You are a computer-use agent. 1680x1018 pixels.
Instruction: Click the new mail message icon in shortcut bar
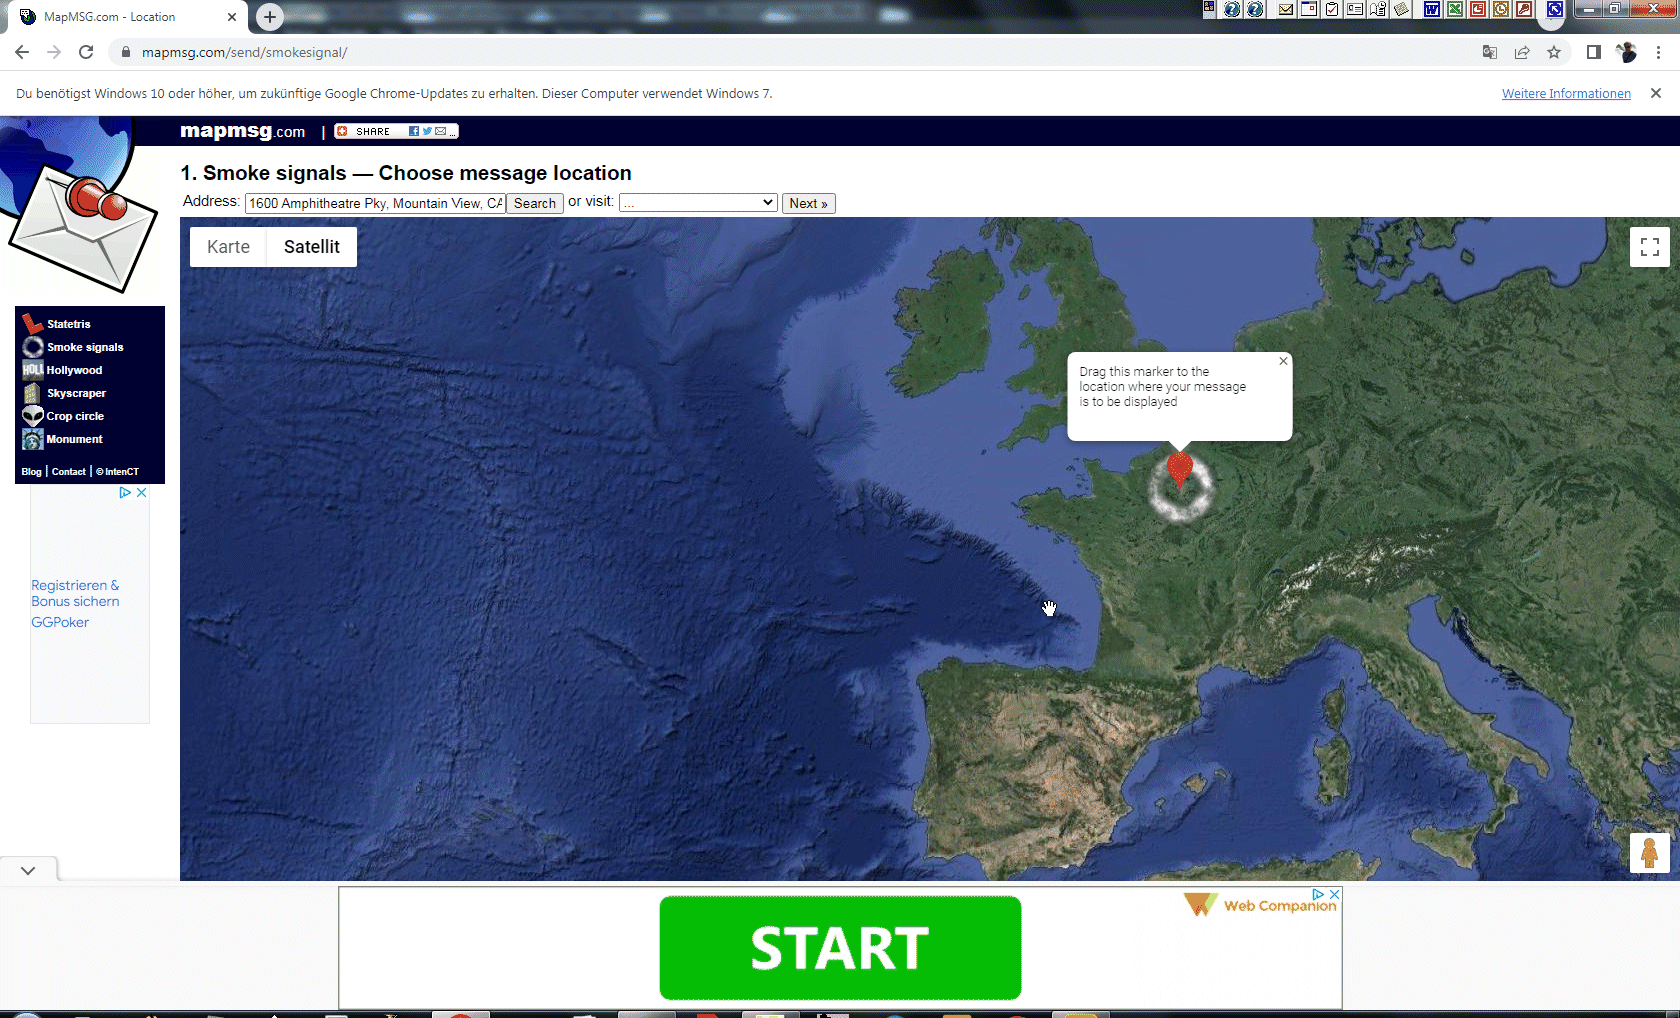[x=1286, y=9]
